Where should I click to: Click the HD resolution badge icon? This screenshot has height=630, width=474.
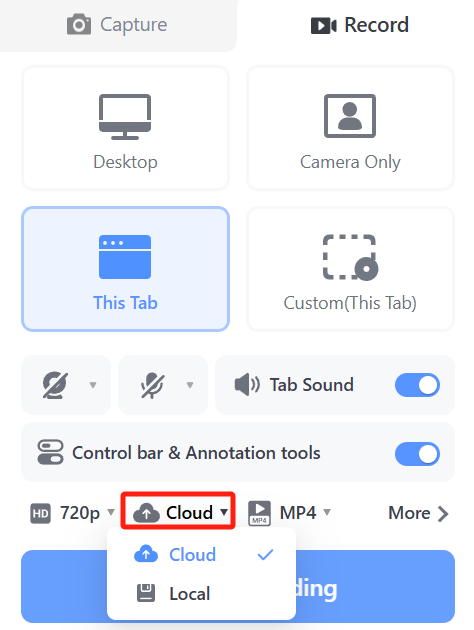[x=41, y=513]
